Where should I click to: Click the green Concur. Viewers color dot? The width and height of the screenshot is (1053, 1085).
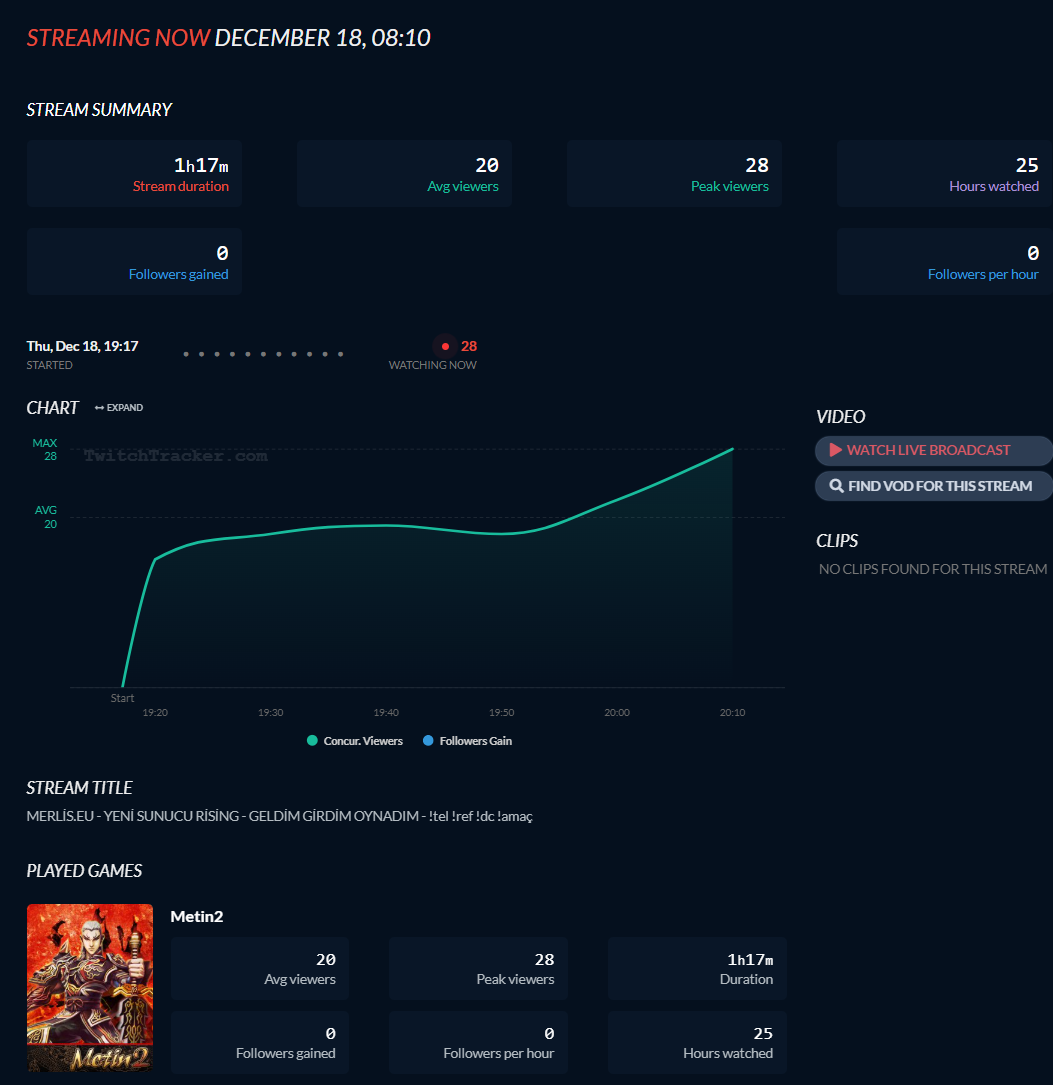tap(312, 741)
